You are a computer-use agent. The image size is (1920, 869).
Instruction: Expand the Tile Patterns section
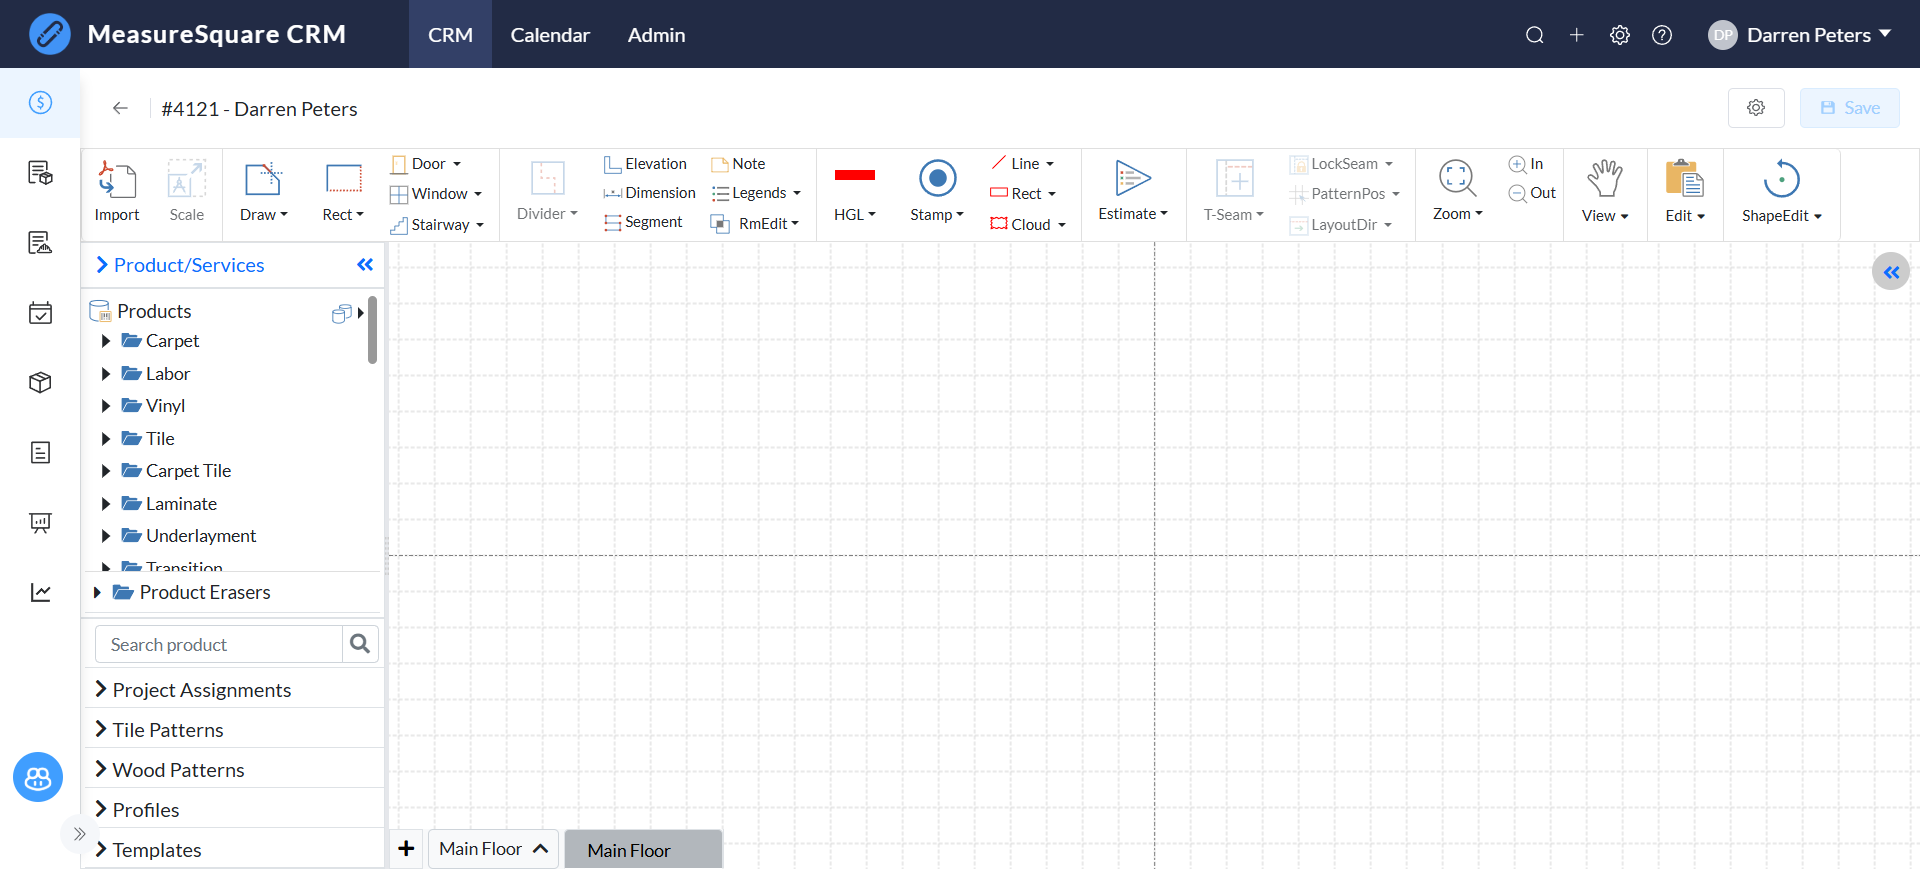click(232, 730)
